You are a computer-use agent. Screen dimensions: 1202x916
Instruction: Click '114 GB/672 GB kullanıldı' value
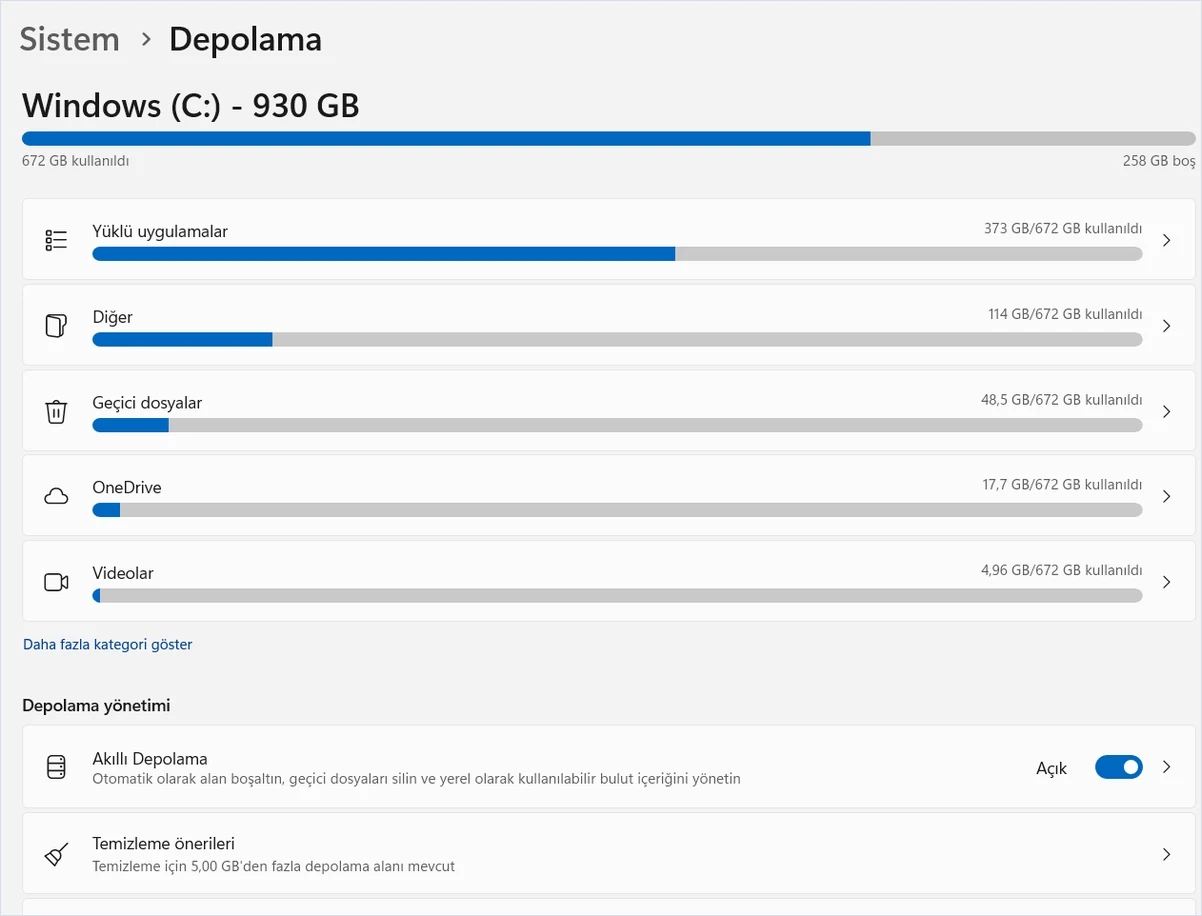[x=1065, y=314]
